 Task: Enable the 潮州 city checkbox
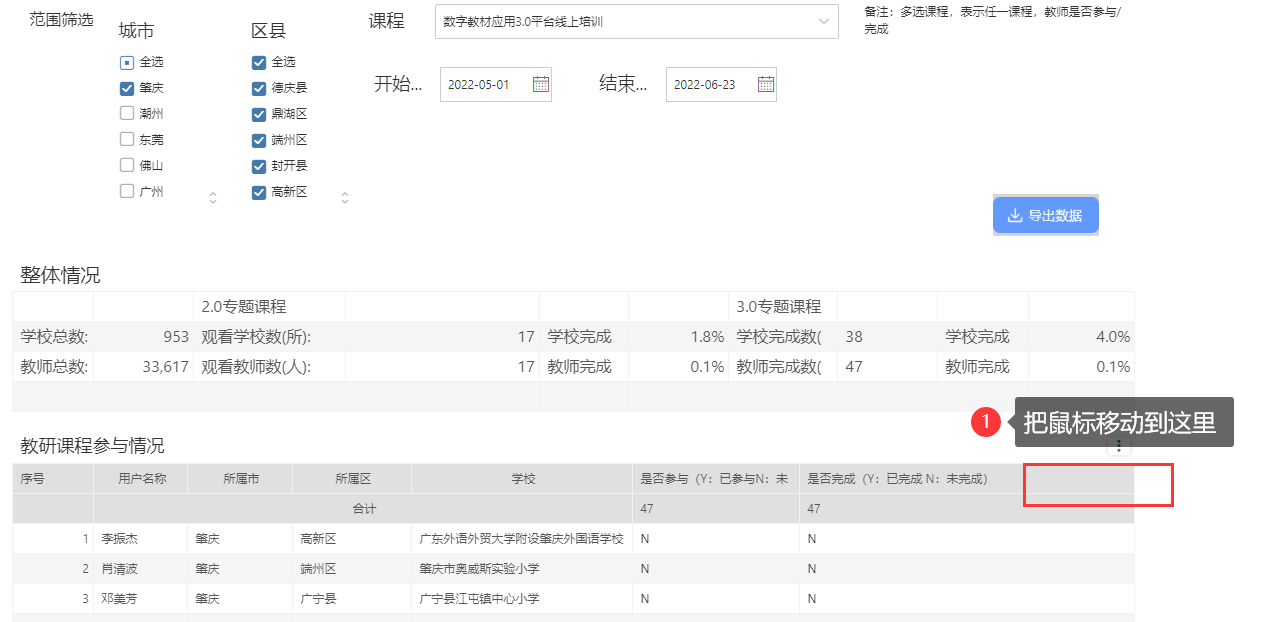[126, 113]
